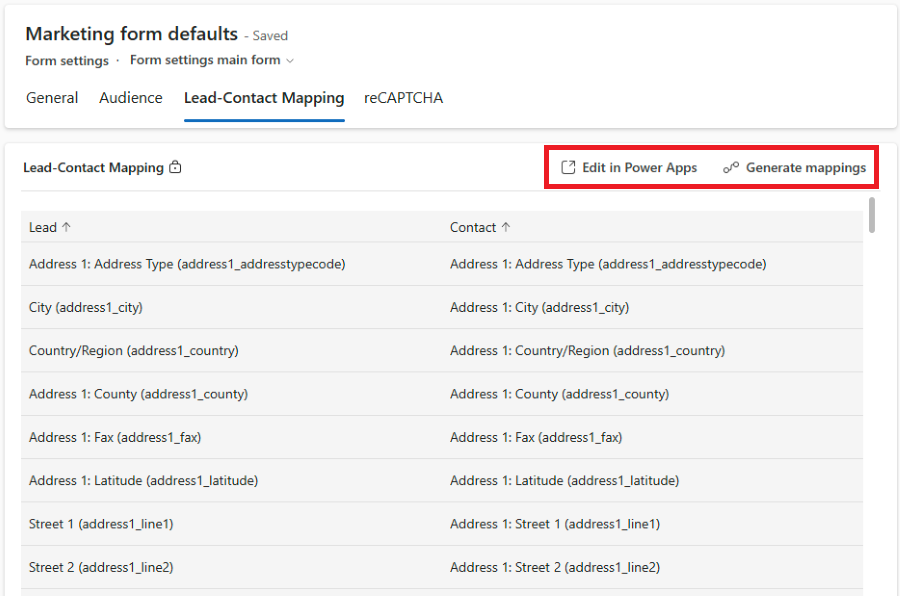Open the General tab
The height and width of the screenshot is (596, 900).
52,98
